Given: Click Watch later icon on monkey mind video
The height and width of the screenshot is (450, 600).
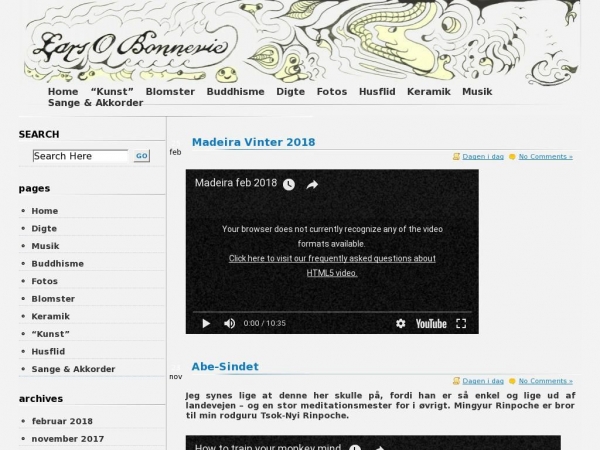Looking at the screenshot, I should click(x=355, y=448).
